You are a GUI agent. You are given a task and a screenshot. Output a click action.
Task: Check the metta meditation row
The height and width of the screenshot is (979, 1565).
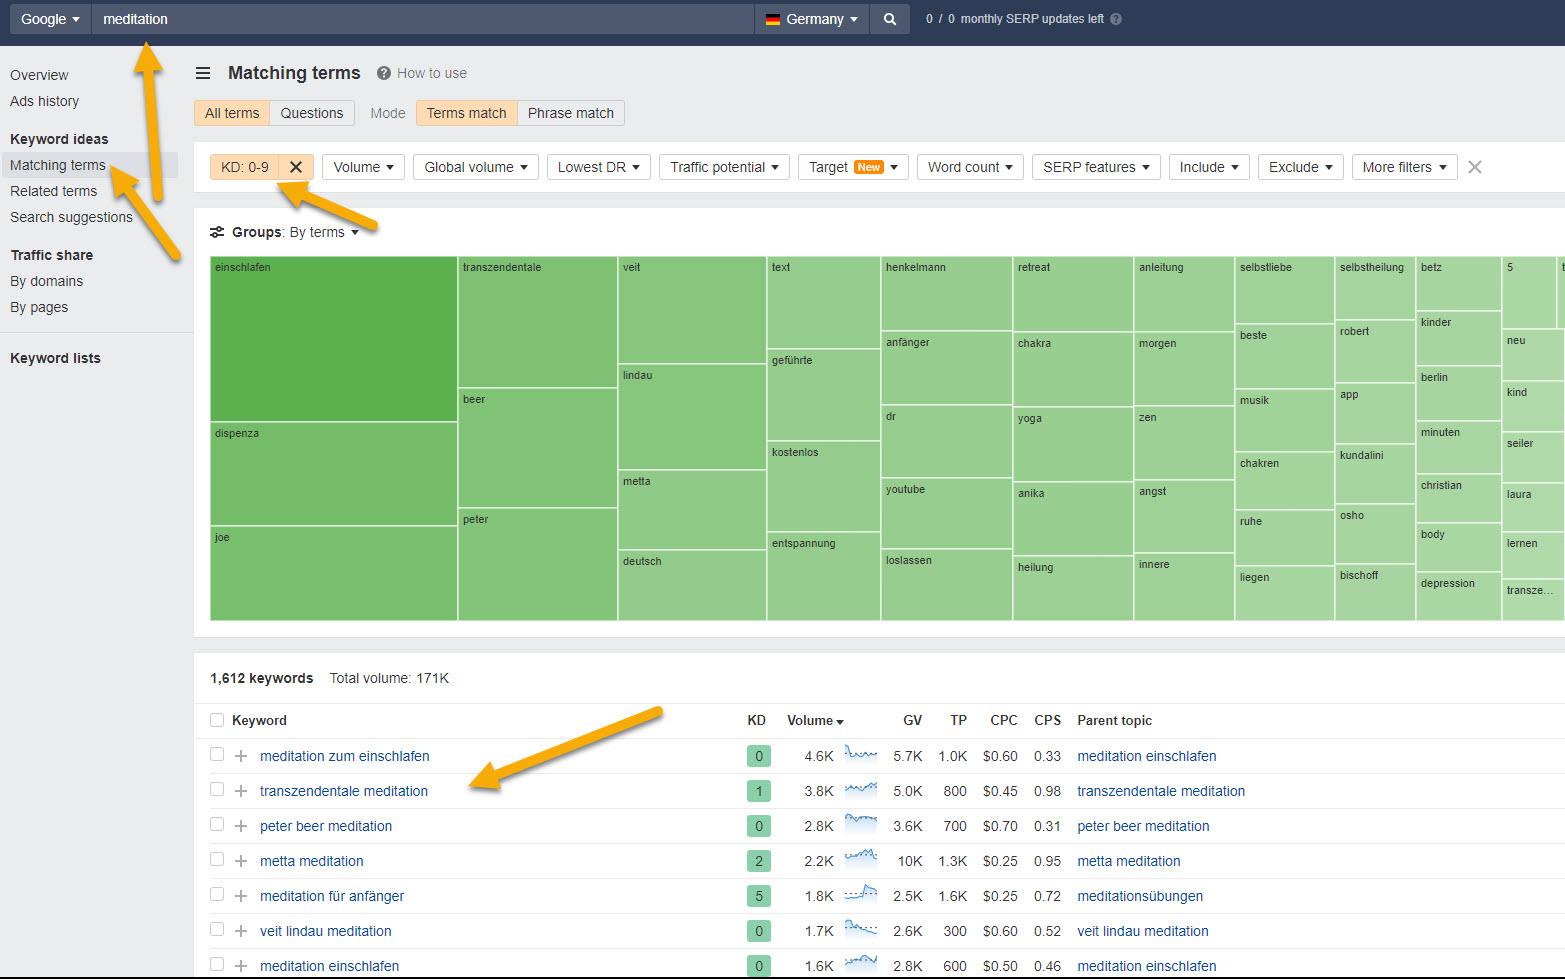[217, 860]
